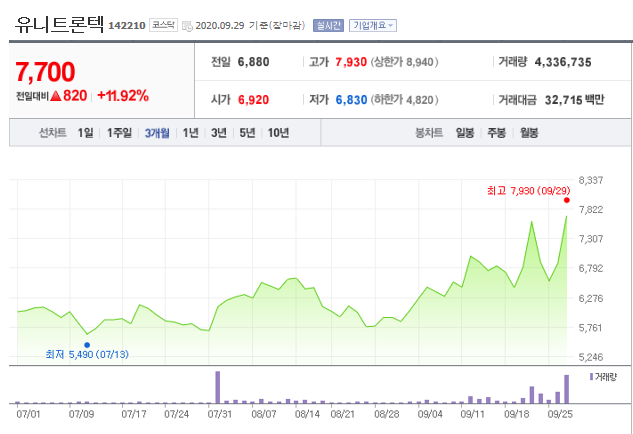
Task: Click the 07/01 date axis label
Action: pos(28,414)
